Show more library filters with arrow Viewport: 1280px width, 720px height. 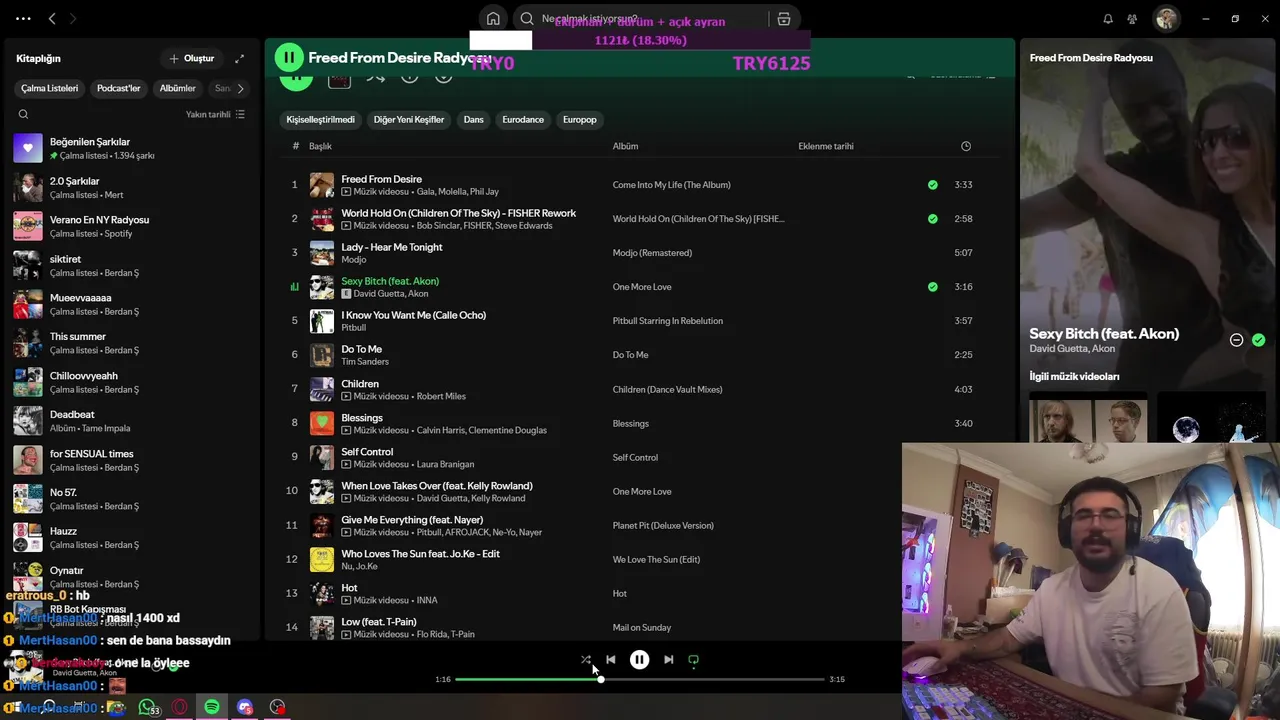tap(240, 88)
